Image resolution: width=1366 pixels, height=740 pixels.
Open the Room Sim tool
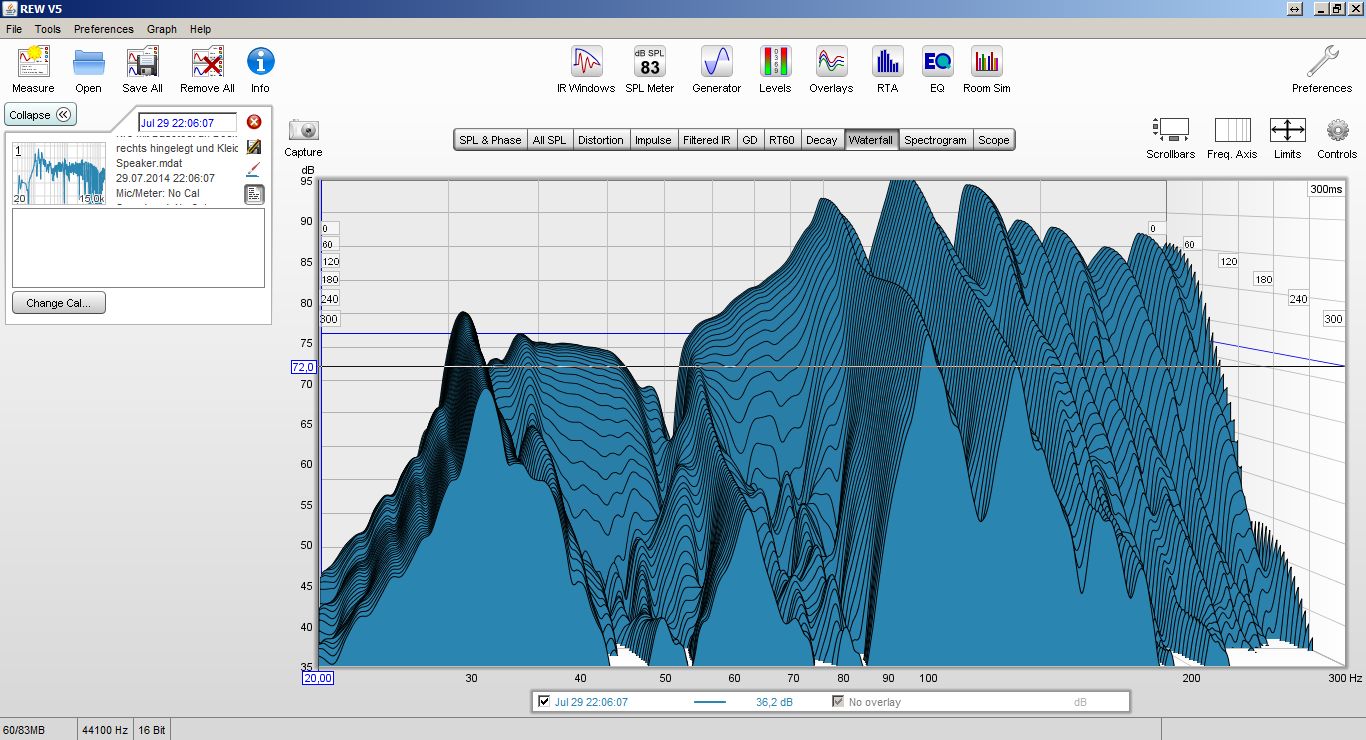coord(987,62)
